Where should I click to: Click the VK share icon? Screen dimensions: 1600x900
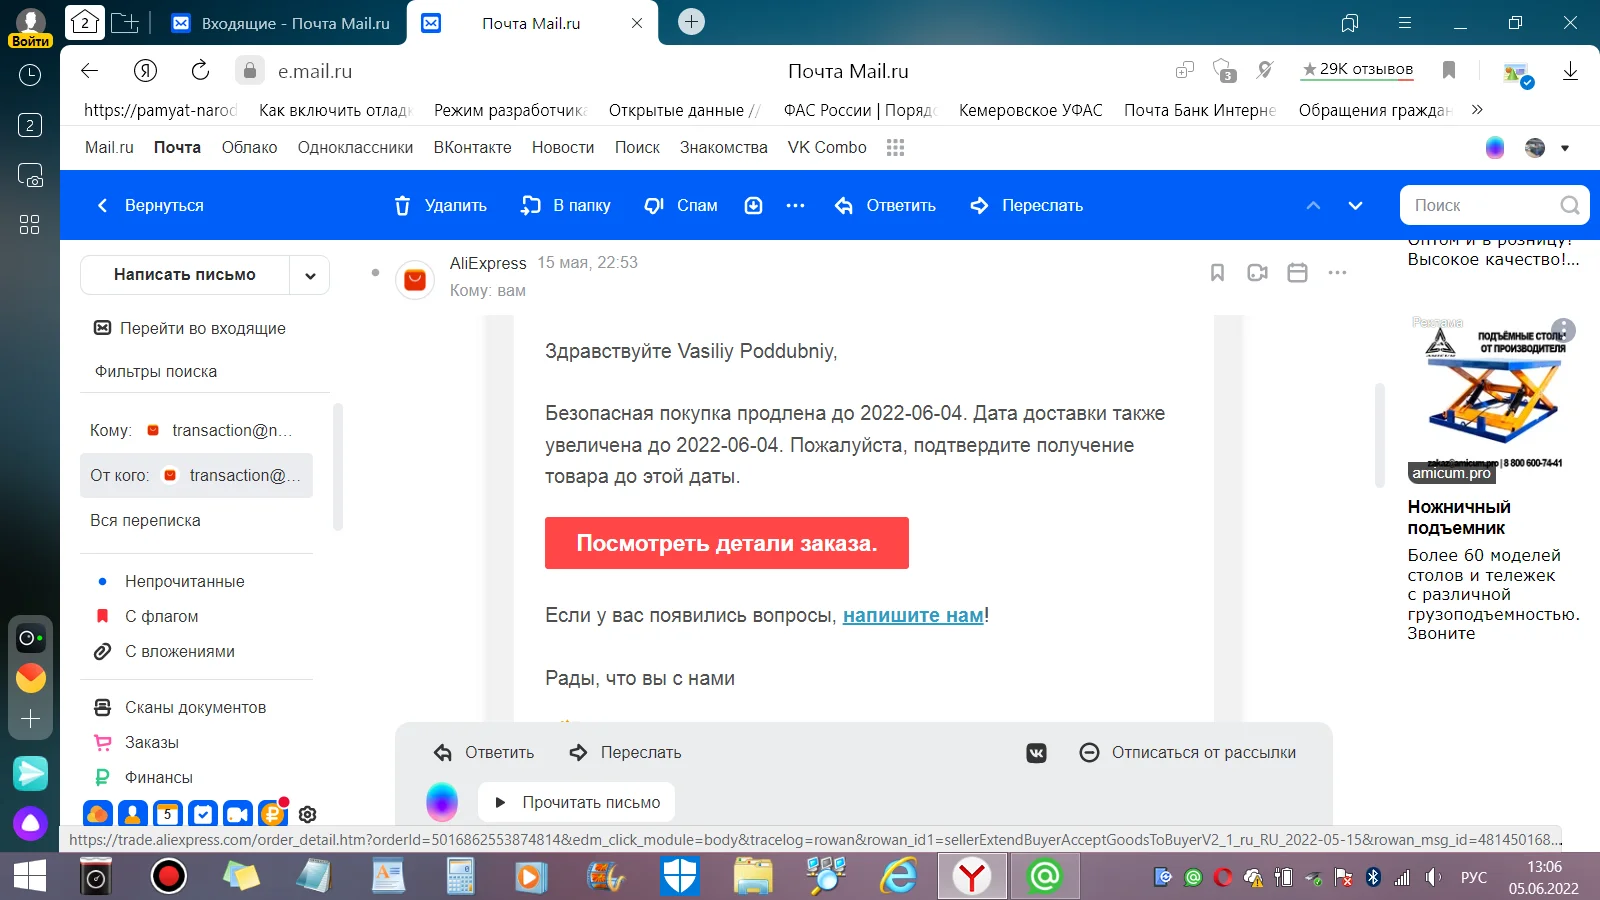pyautogui.click(x=1036, y=753)
